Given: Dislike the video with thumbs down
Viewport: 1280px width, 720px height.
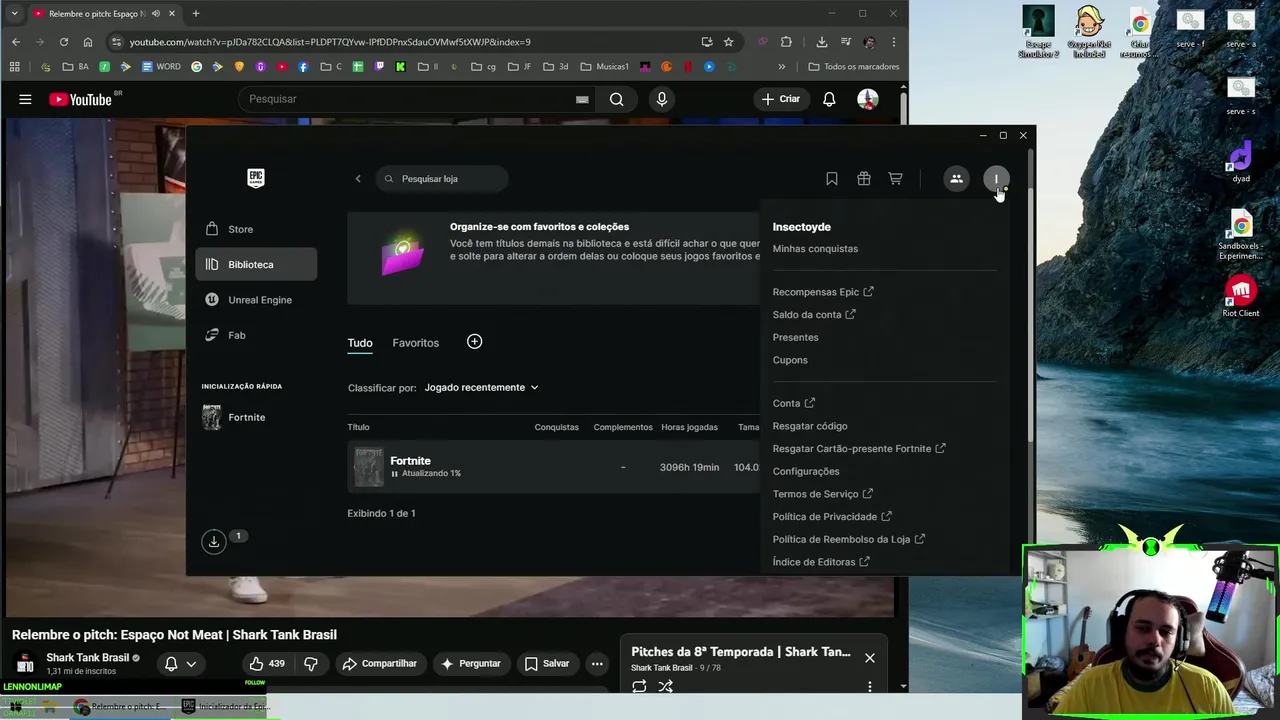Looking at the screenshot, I should [311, 664].
